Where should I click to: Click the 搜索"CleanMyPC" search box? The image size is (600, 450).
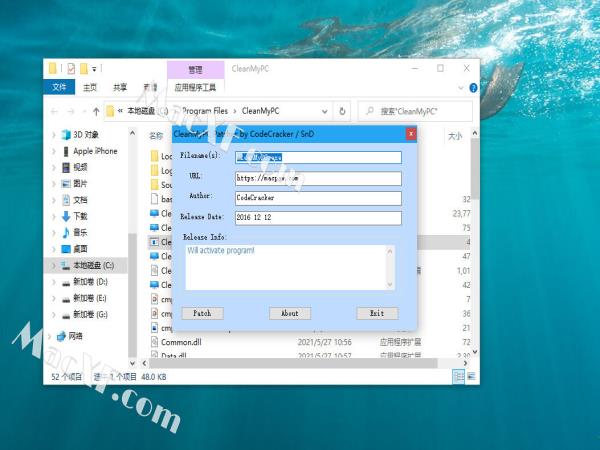[x=415, y=111]
